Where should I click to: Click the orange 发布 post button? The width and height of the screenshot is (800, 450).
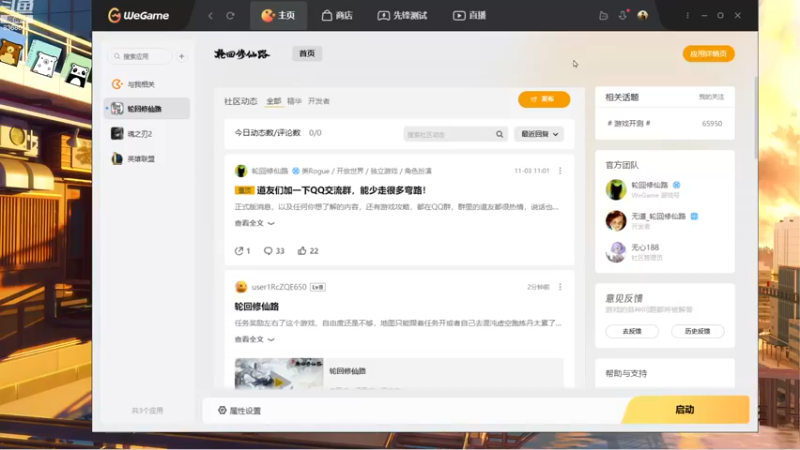544,99
